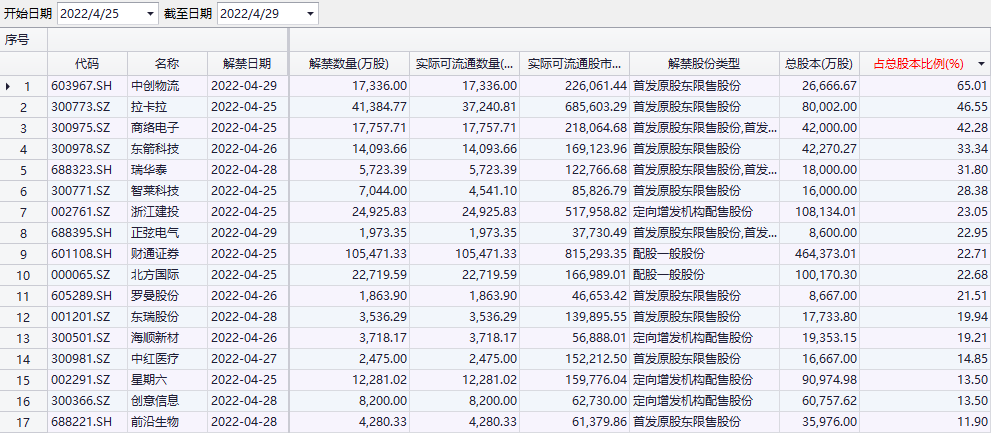Click the red 占总股本比例(%) header text
Viewport: 991px width, 433px height.
918,64
